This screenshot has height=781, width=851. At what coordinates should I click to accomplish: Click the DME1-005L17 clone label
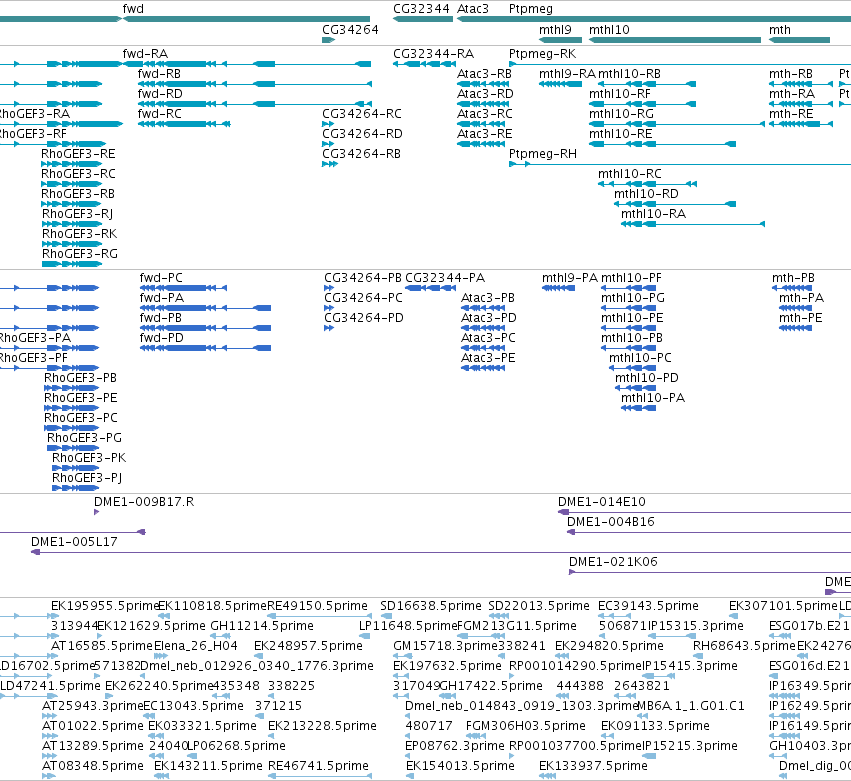[x=74, y=542]
